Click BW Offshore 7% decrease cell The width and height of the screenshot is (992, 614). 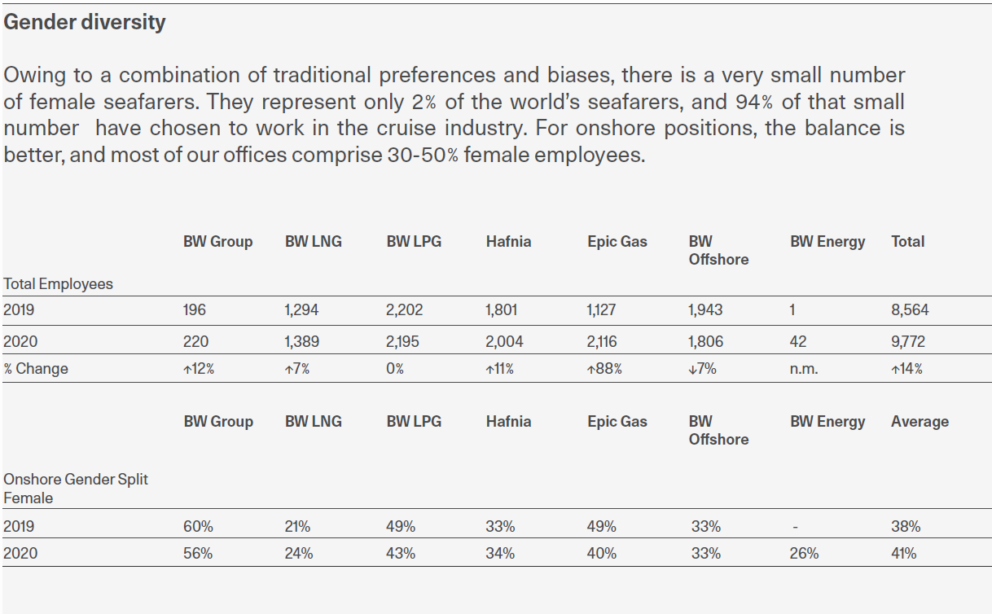(x=703, y=369)
